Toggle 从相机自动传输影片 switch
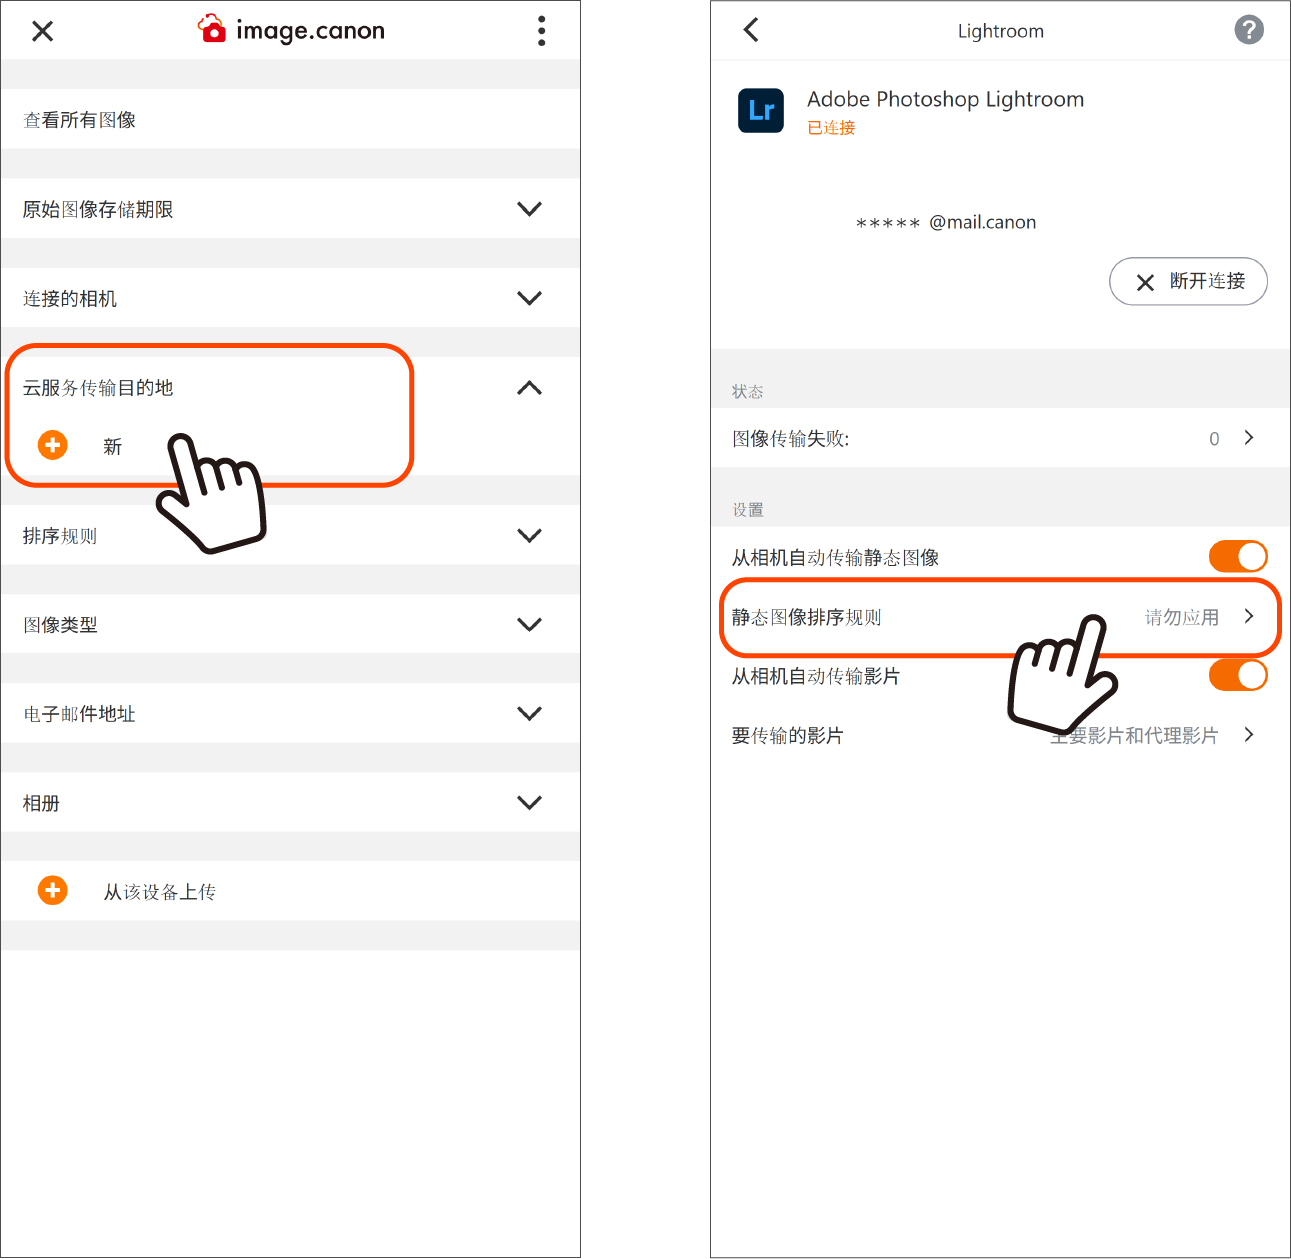This screenshot has height=1259, width=1291. [x=1238, y=676]
